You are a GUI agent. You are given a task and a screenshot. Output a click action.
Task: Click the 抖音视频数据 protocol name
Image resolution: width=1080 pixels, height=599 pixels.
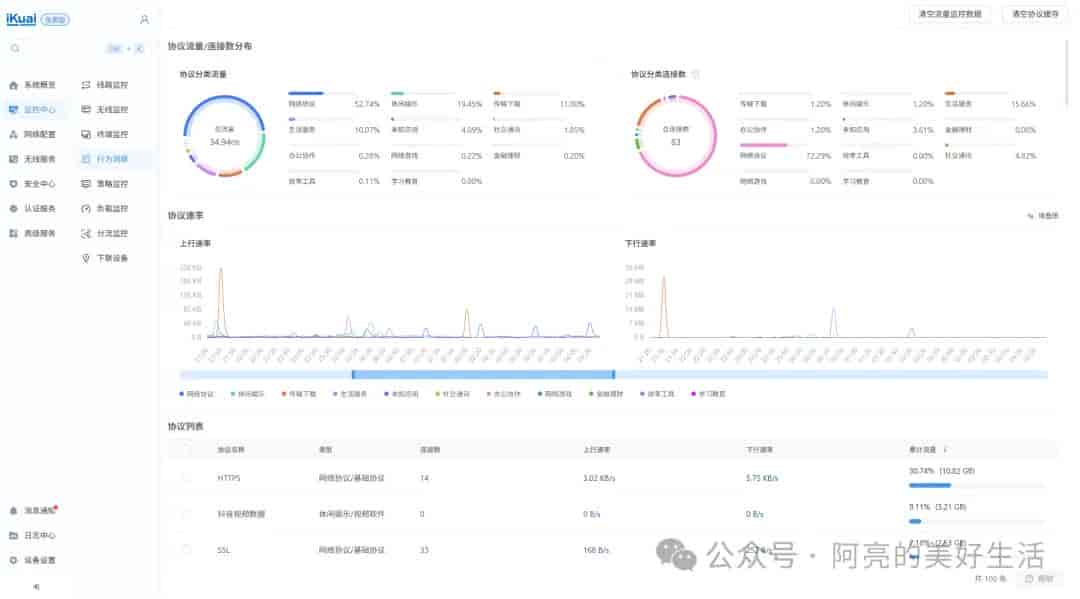[241, 514]
